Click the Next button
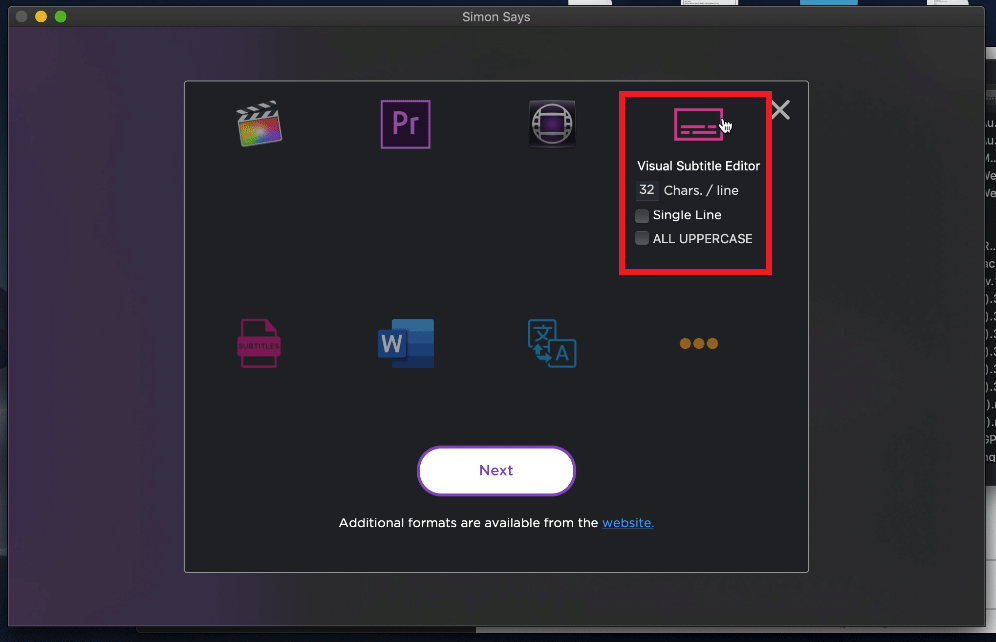This screenshot has height=642, width=996. point(496,471)
